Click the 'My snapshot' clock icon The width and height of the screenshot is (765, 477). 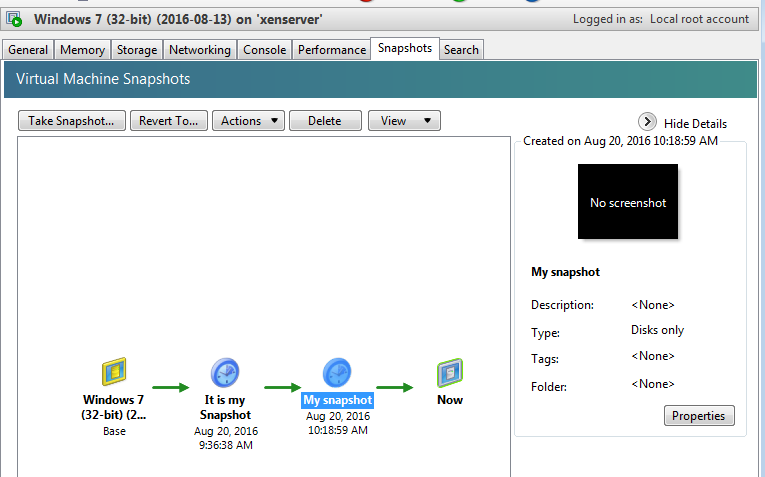click(337, 373)
